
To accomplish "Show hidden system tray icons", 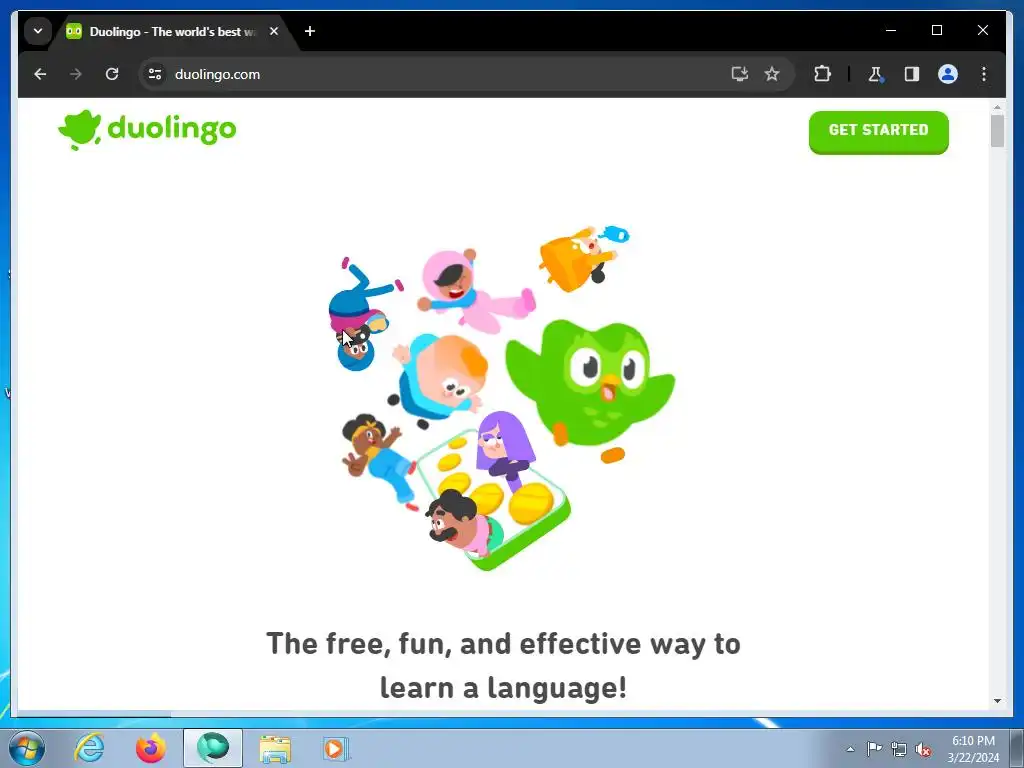I will tap(850, 749).
